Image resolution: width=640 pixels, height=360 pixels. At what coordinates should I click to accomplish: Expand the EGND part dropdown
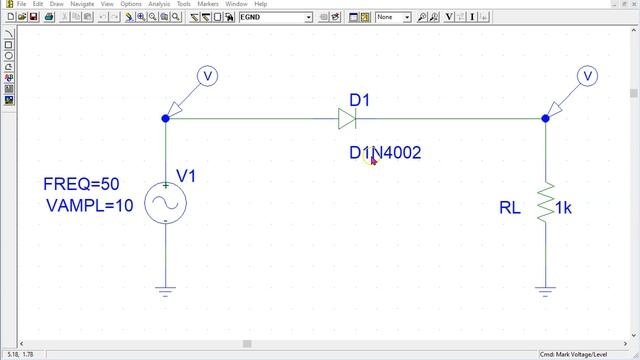point(309,17)
